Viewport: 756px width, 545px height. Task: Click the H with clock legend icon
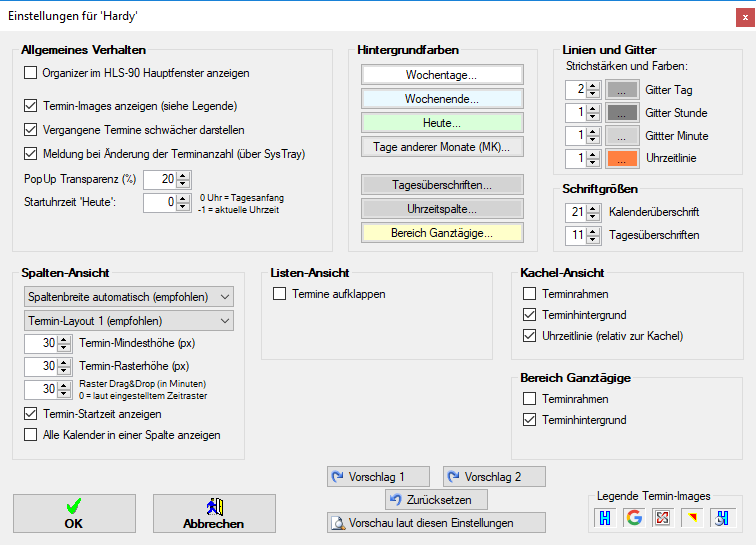pyautogui.click(x=718, y=517)
